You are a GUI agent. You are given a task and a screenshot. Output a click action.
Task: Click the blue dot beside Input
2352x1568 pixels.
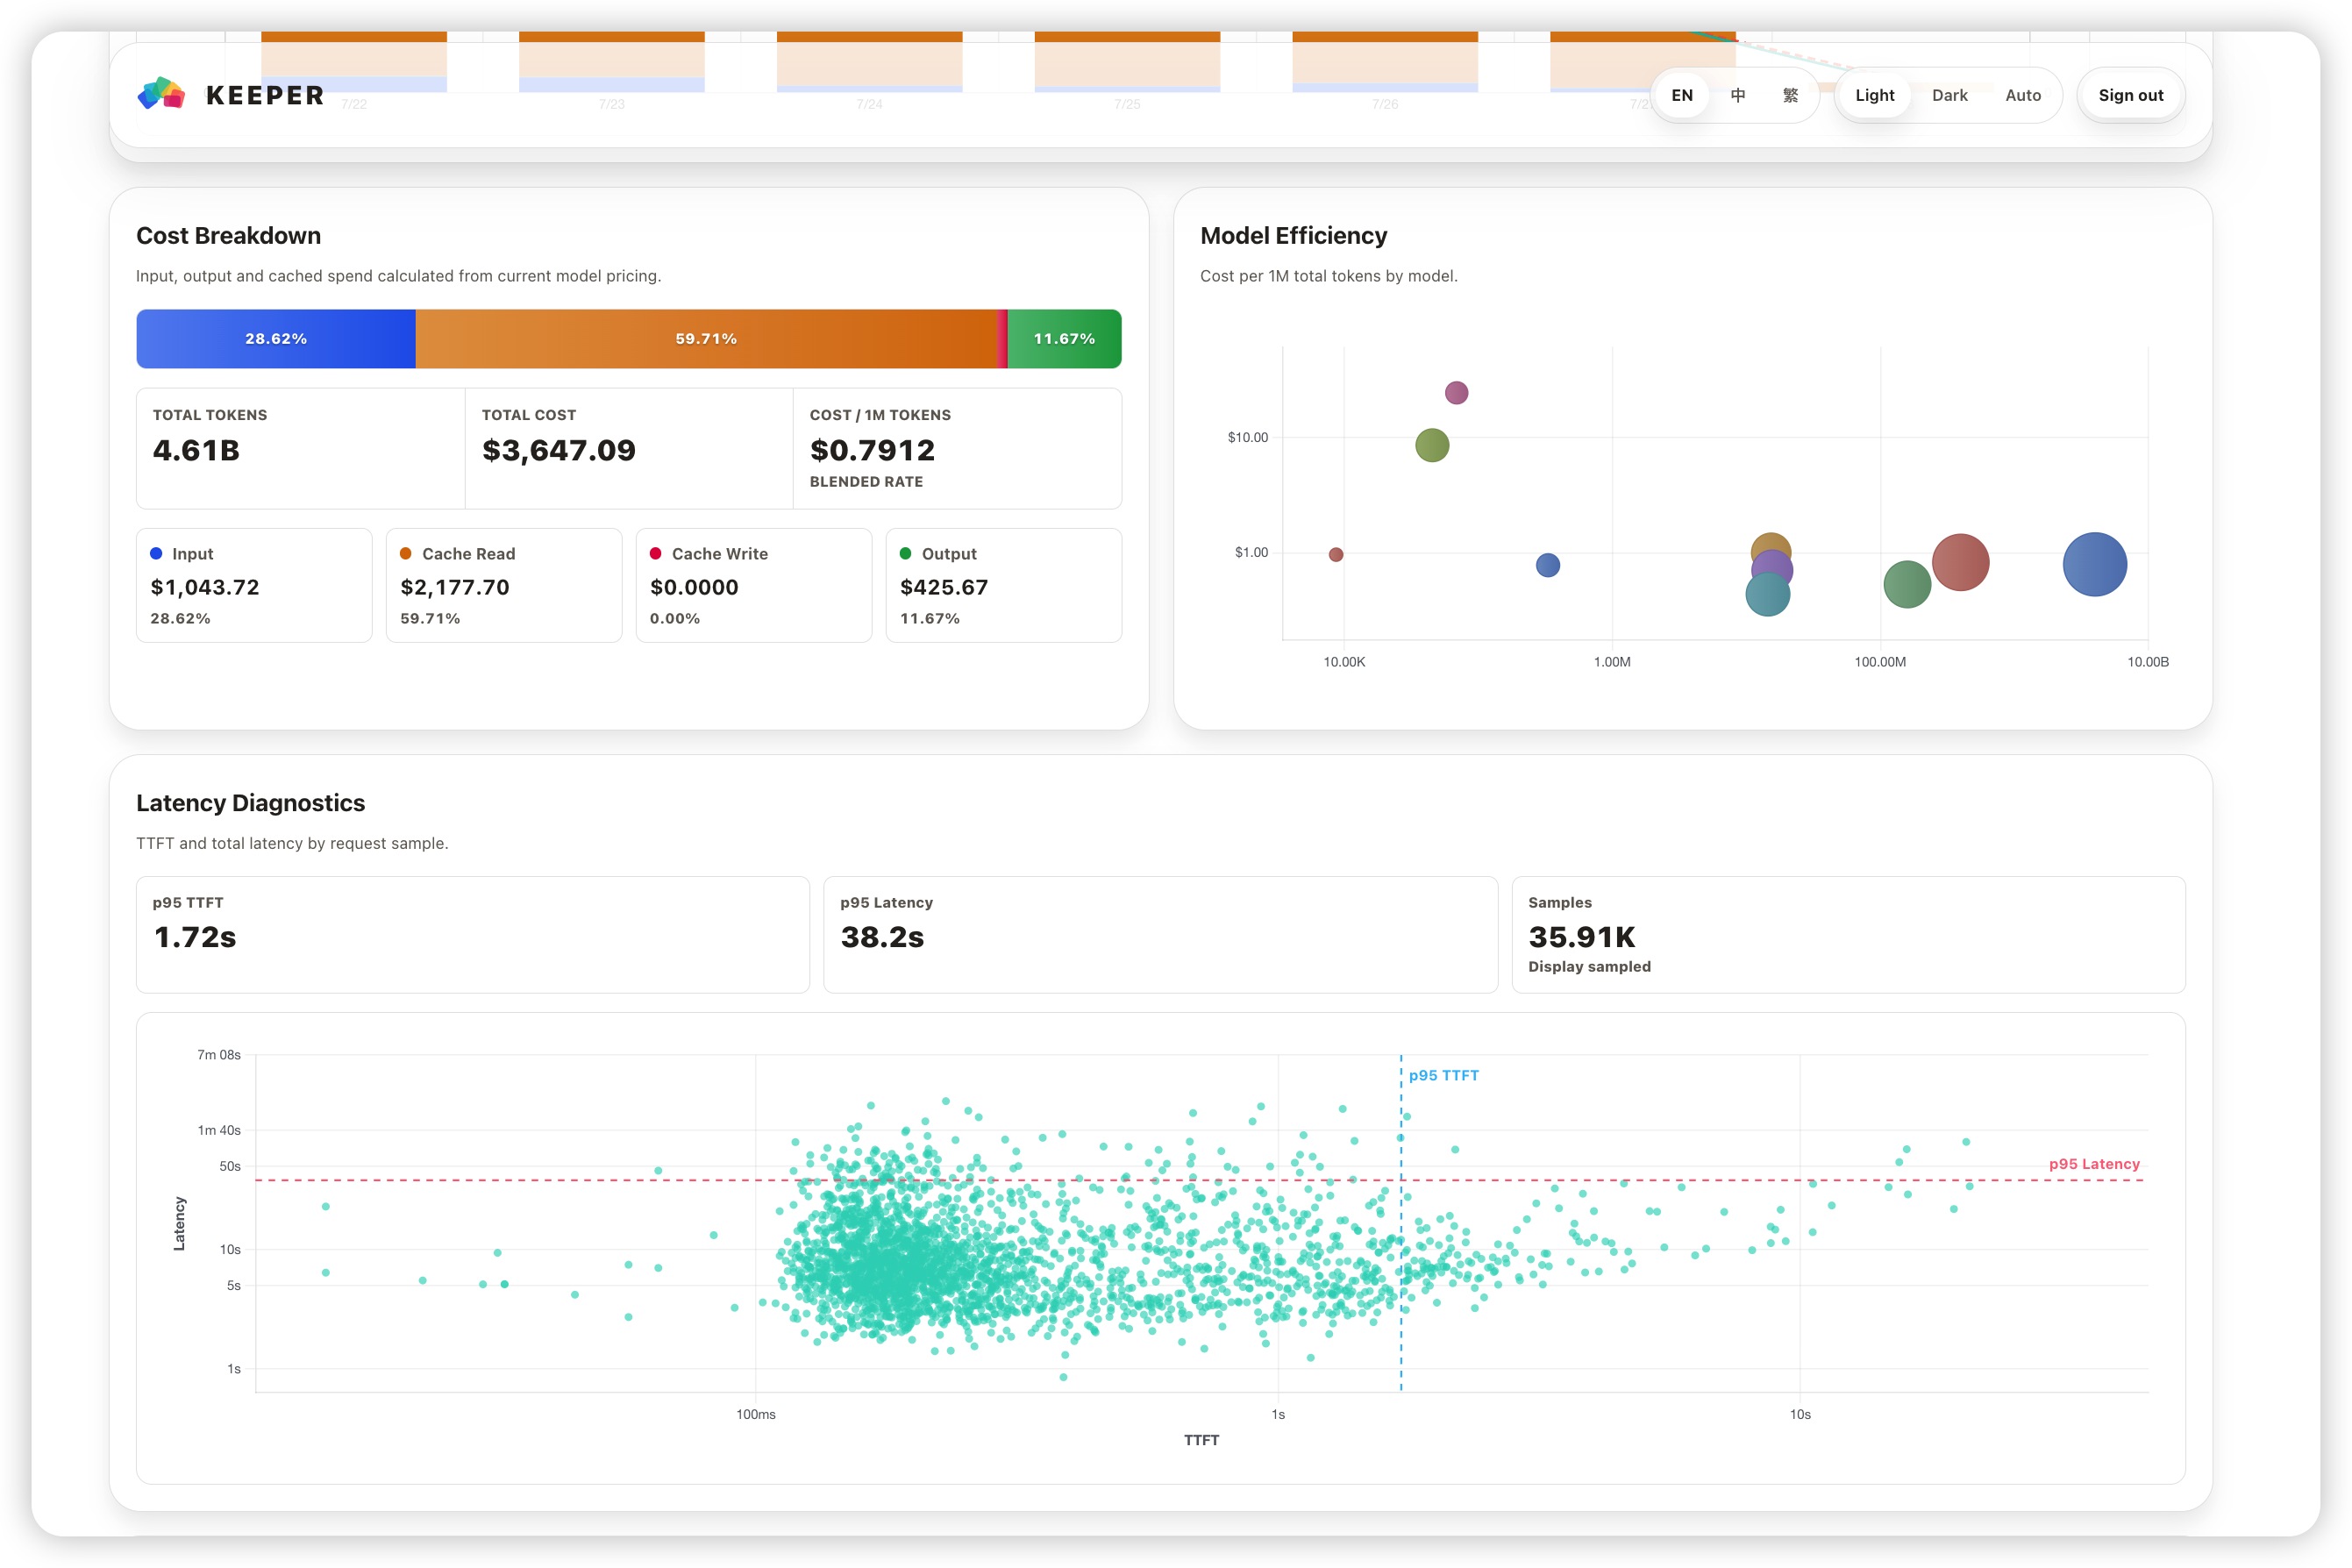coord(156,554)
